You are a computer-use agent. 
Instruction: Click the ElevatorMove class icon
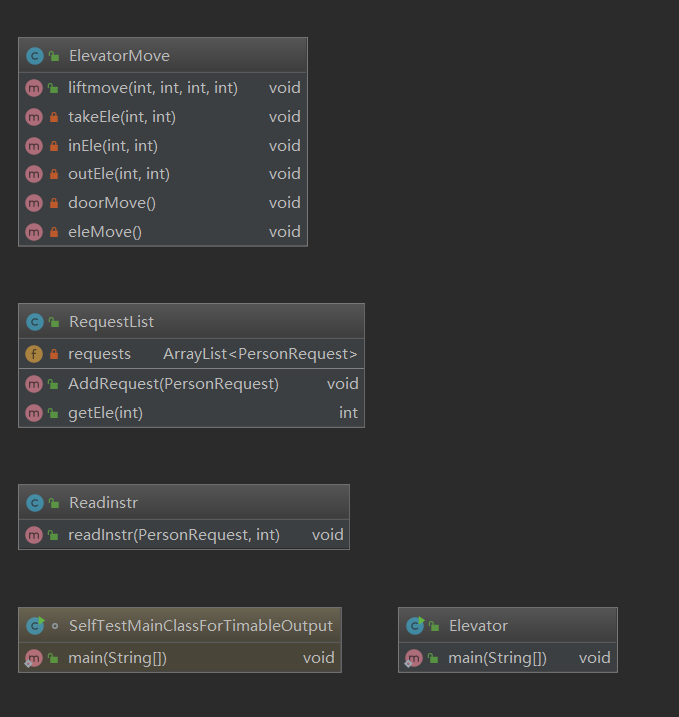pyautogui.click(x=34, y=56)
